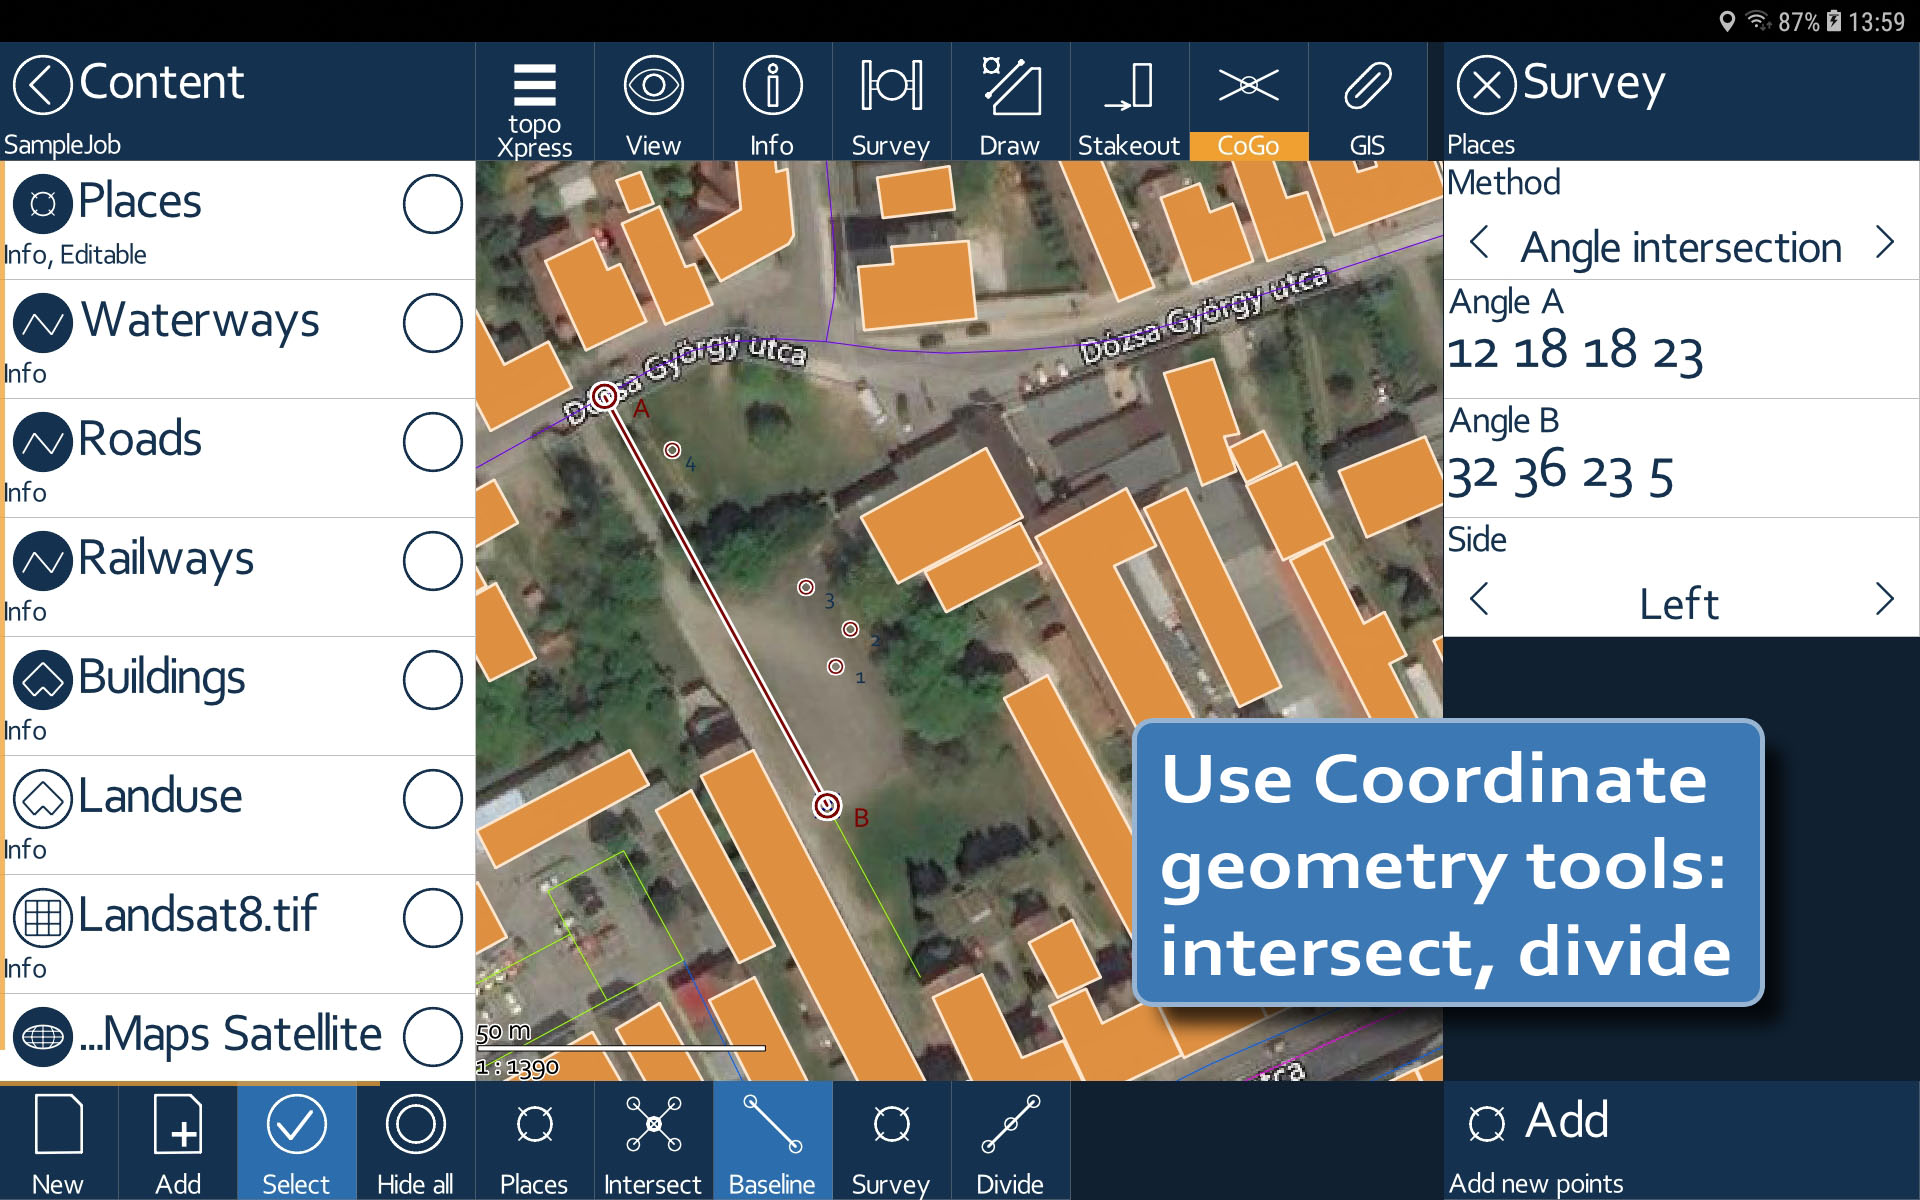Image resolution: width=1920 pixels, height=1200 pixels.
Task: Select the CoGo tool tab
Action: (1247, 104)
